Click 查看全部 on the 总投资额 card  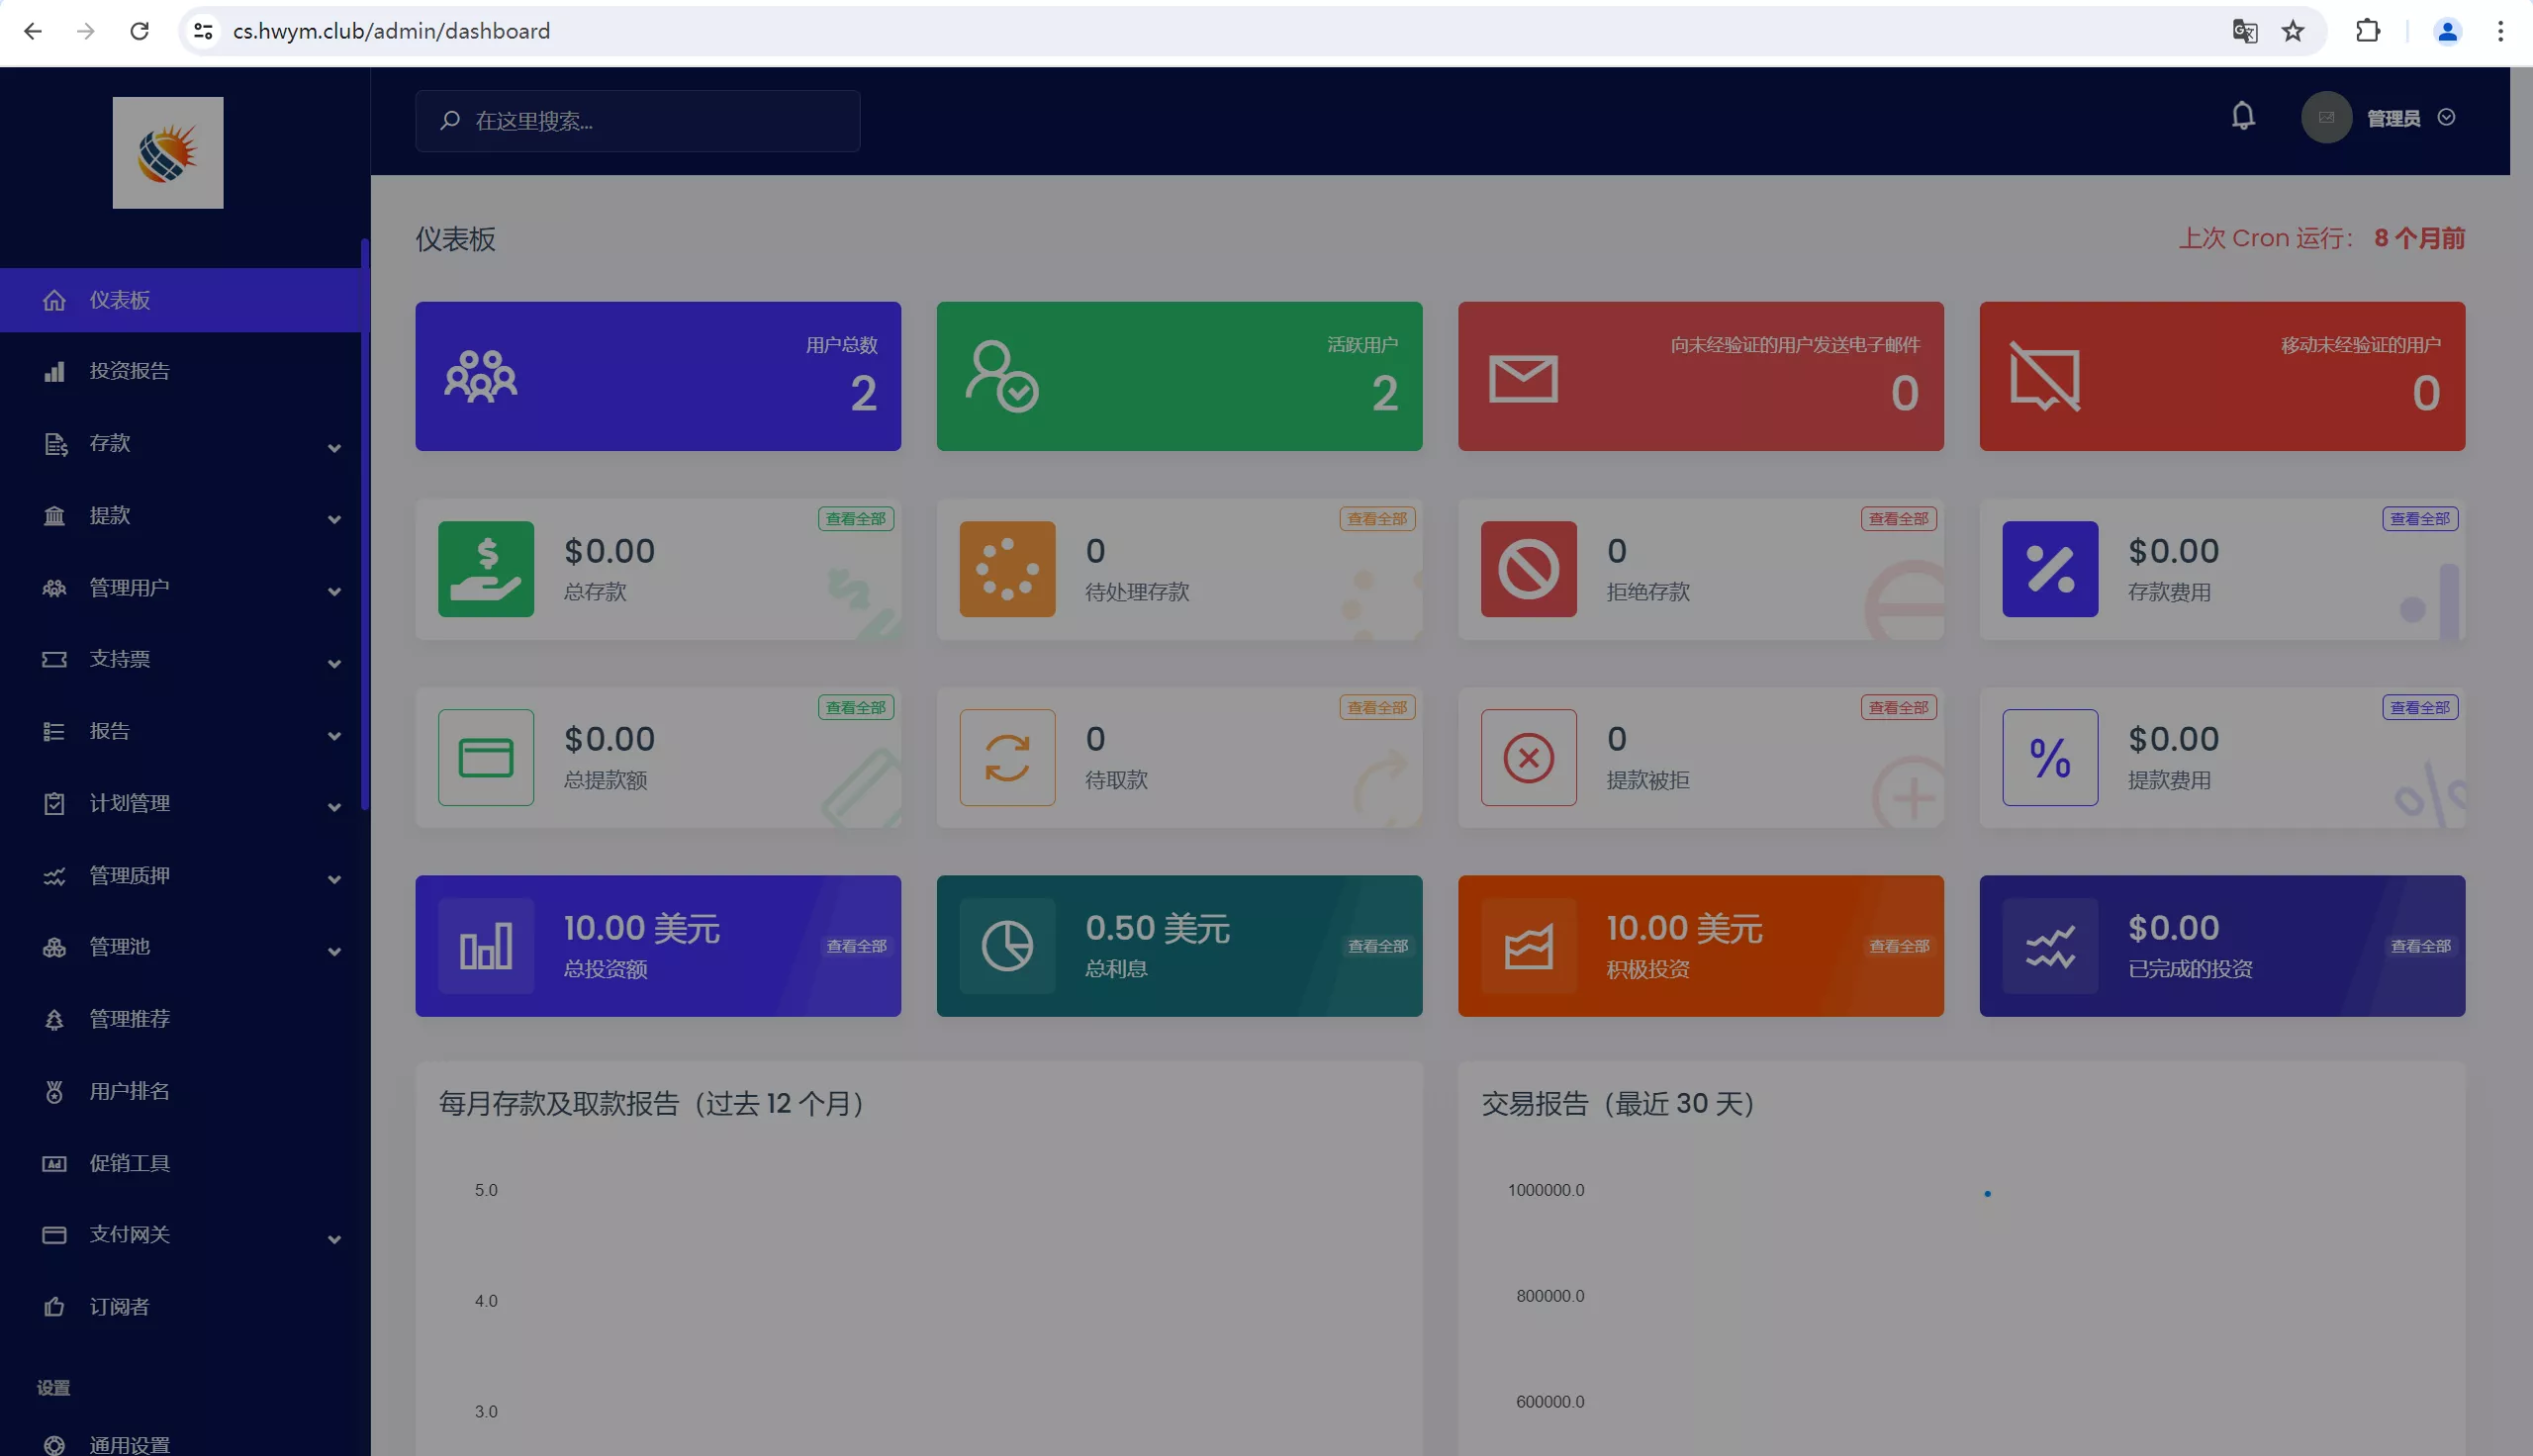pos(856,946)
